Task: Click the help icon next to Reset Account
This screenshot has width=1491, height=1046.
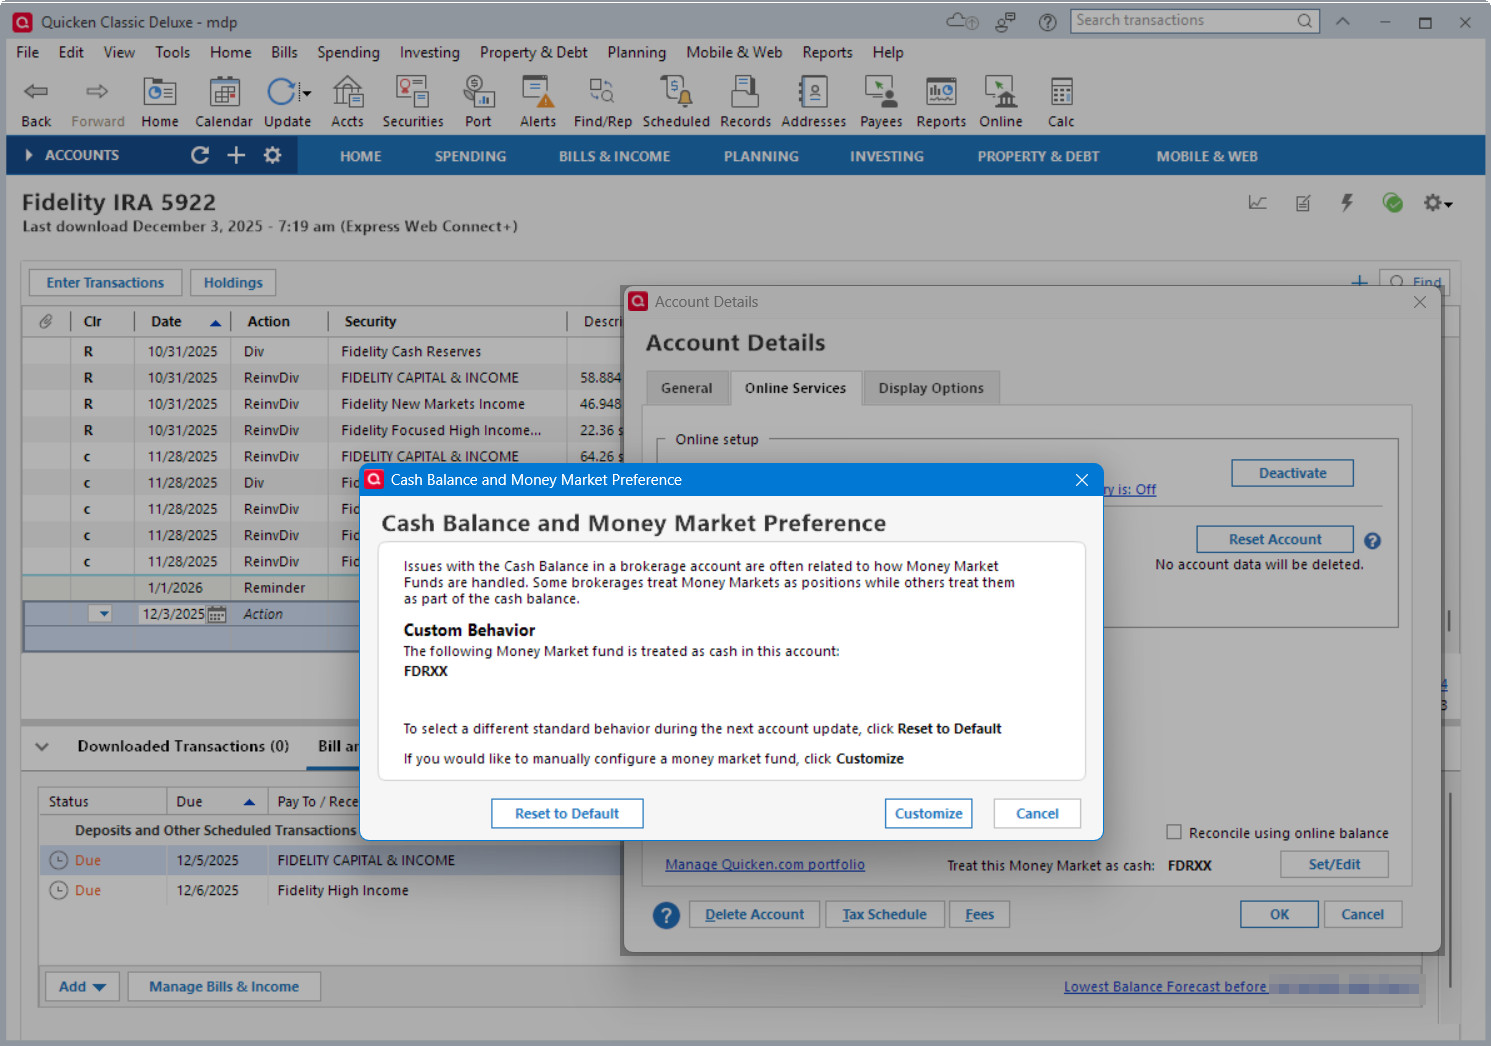Action: (x=1372, y=541)
